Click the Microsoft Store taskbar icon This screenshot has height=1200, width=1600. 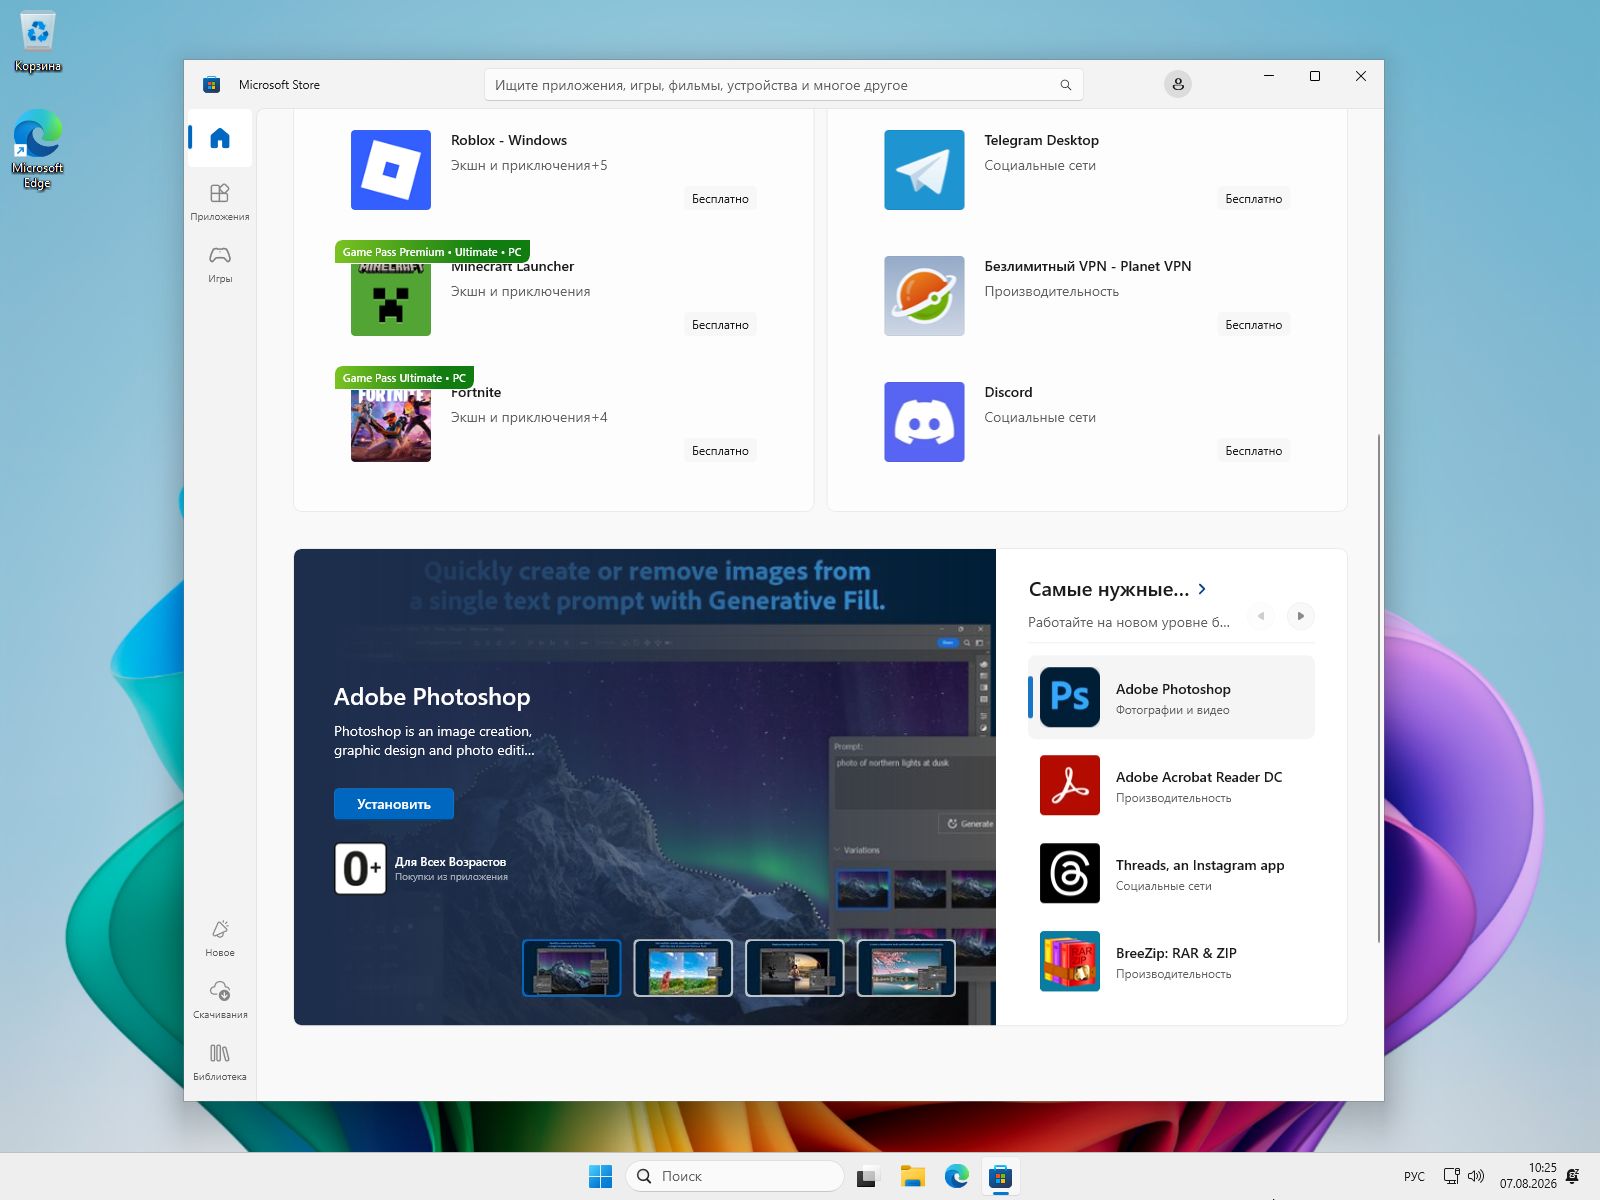tap(1000, 1176)
